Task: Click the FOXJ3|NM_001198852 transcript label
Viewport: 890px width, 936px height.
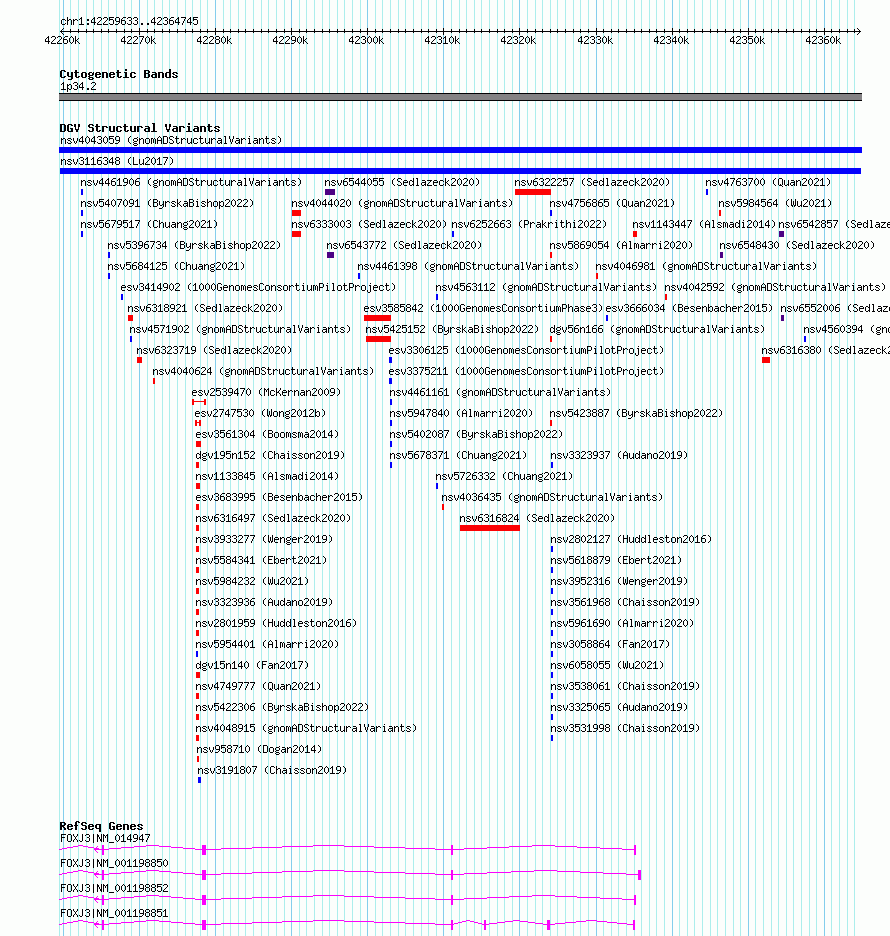Action: [114, 888]
